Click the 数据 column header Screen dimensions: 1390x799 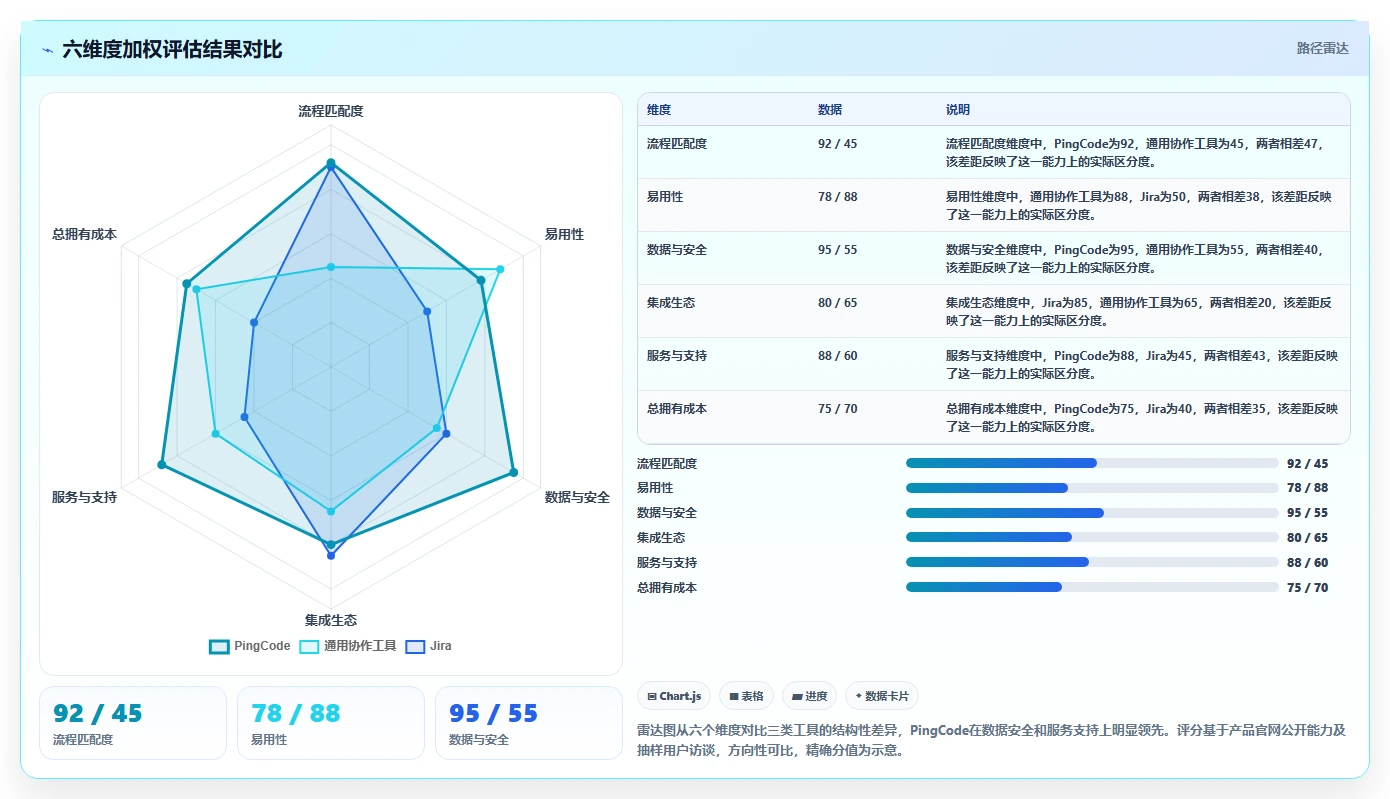tap(830, 110)
